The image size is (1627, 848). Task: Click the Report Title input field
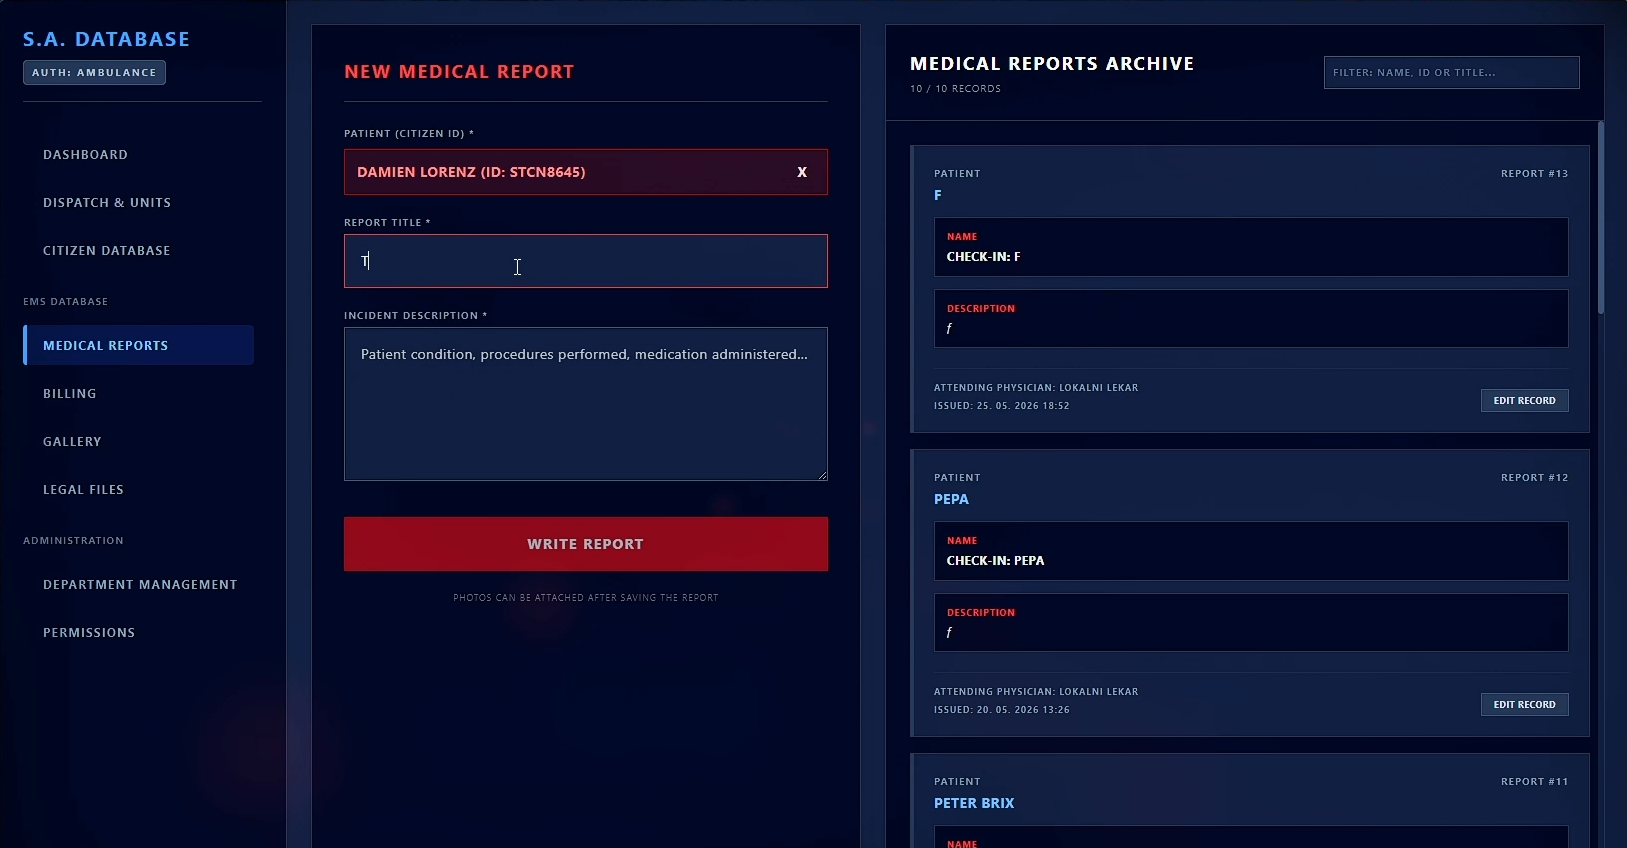point(586,261)
